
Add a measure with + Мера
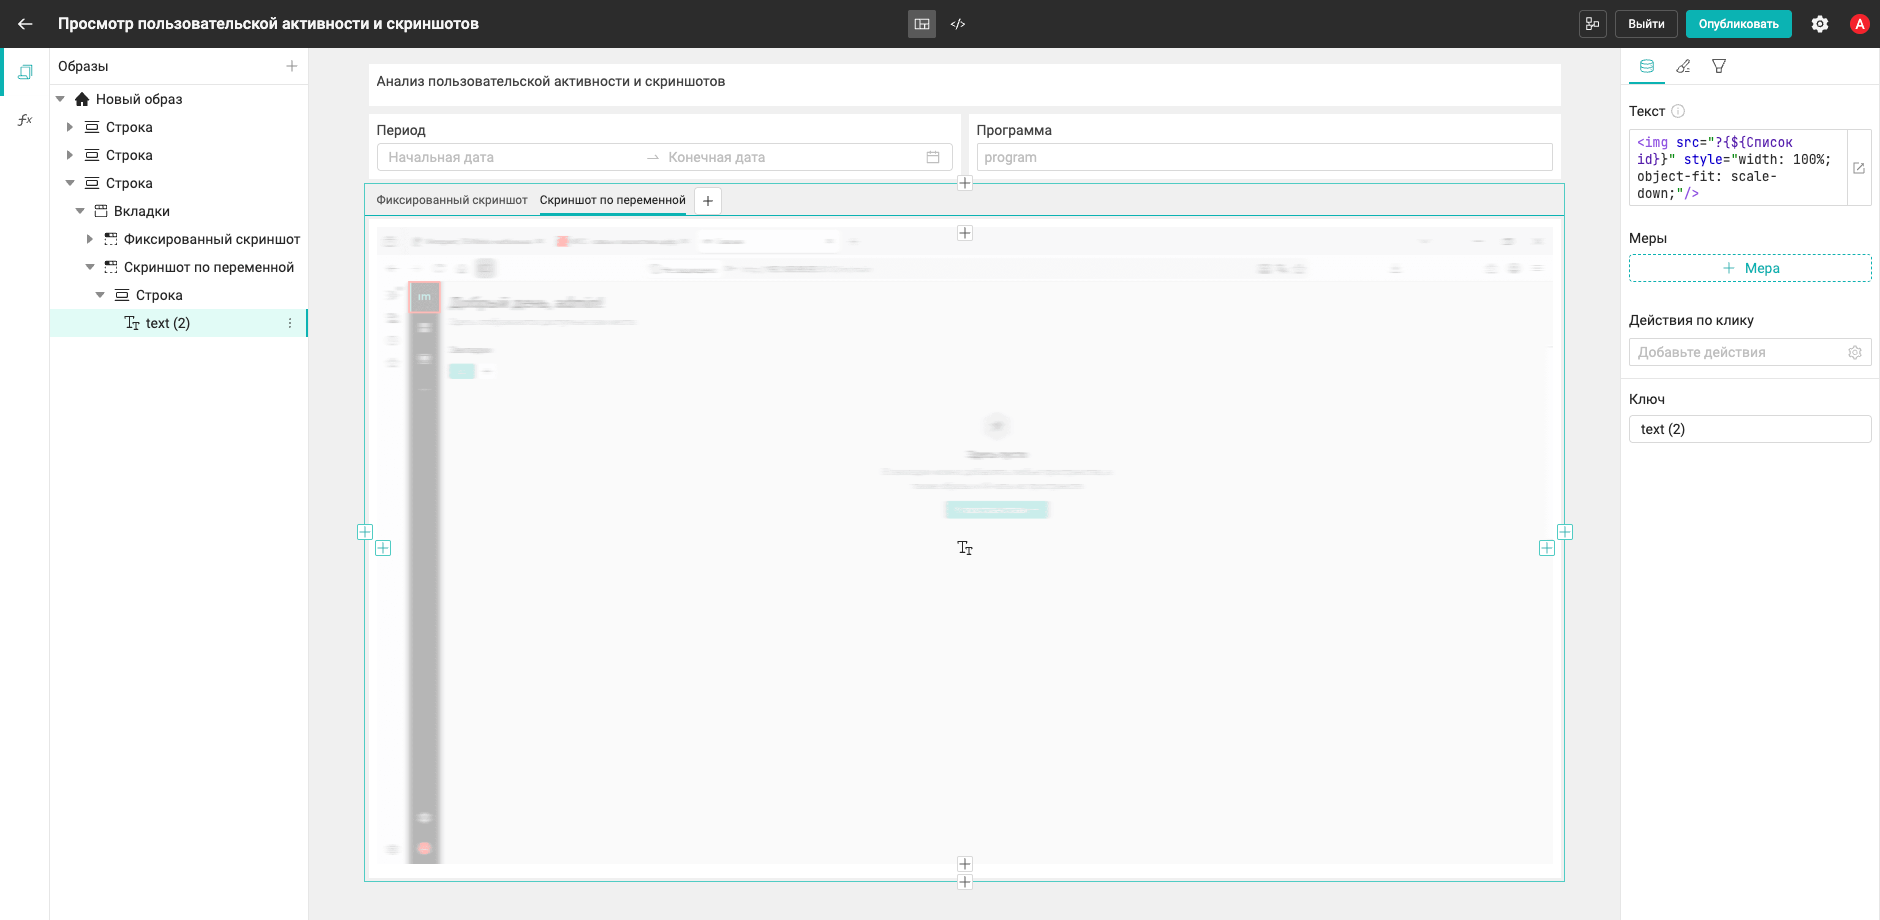(x=1750, y=268)
